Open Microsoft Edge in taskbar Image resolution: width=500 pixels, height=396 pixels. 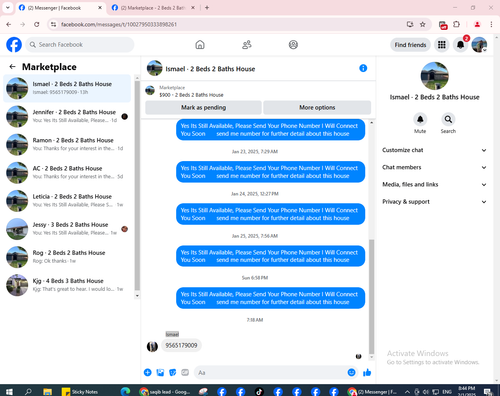125,392
